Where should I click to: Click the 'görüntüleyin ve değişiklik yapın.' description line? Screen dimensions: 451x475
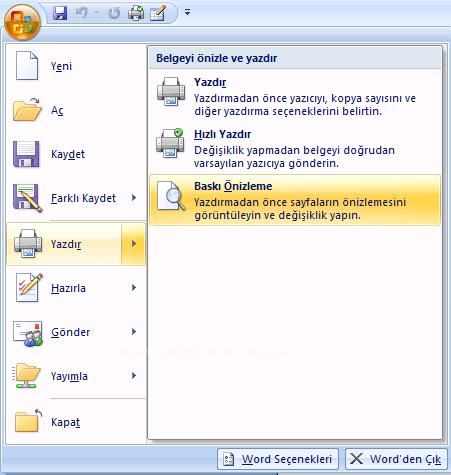pos(277,215)
